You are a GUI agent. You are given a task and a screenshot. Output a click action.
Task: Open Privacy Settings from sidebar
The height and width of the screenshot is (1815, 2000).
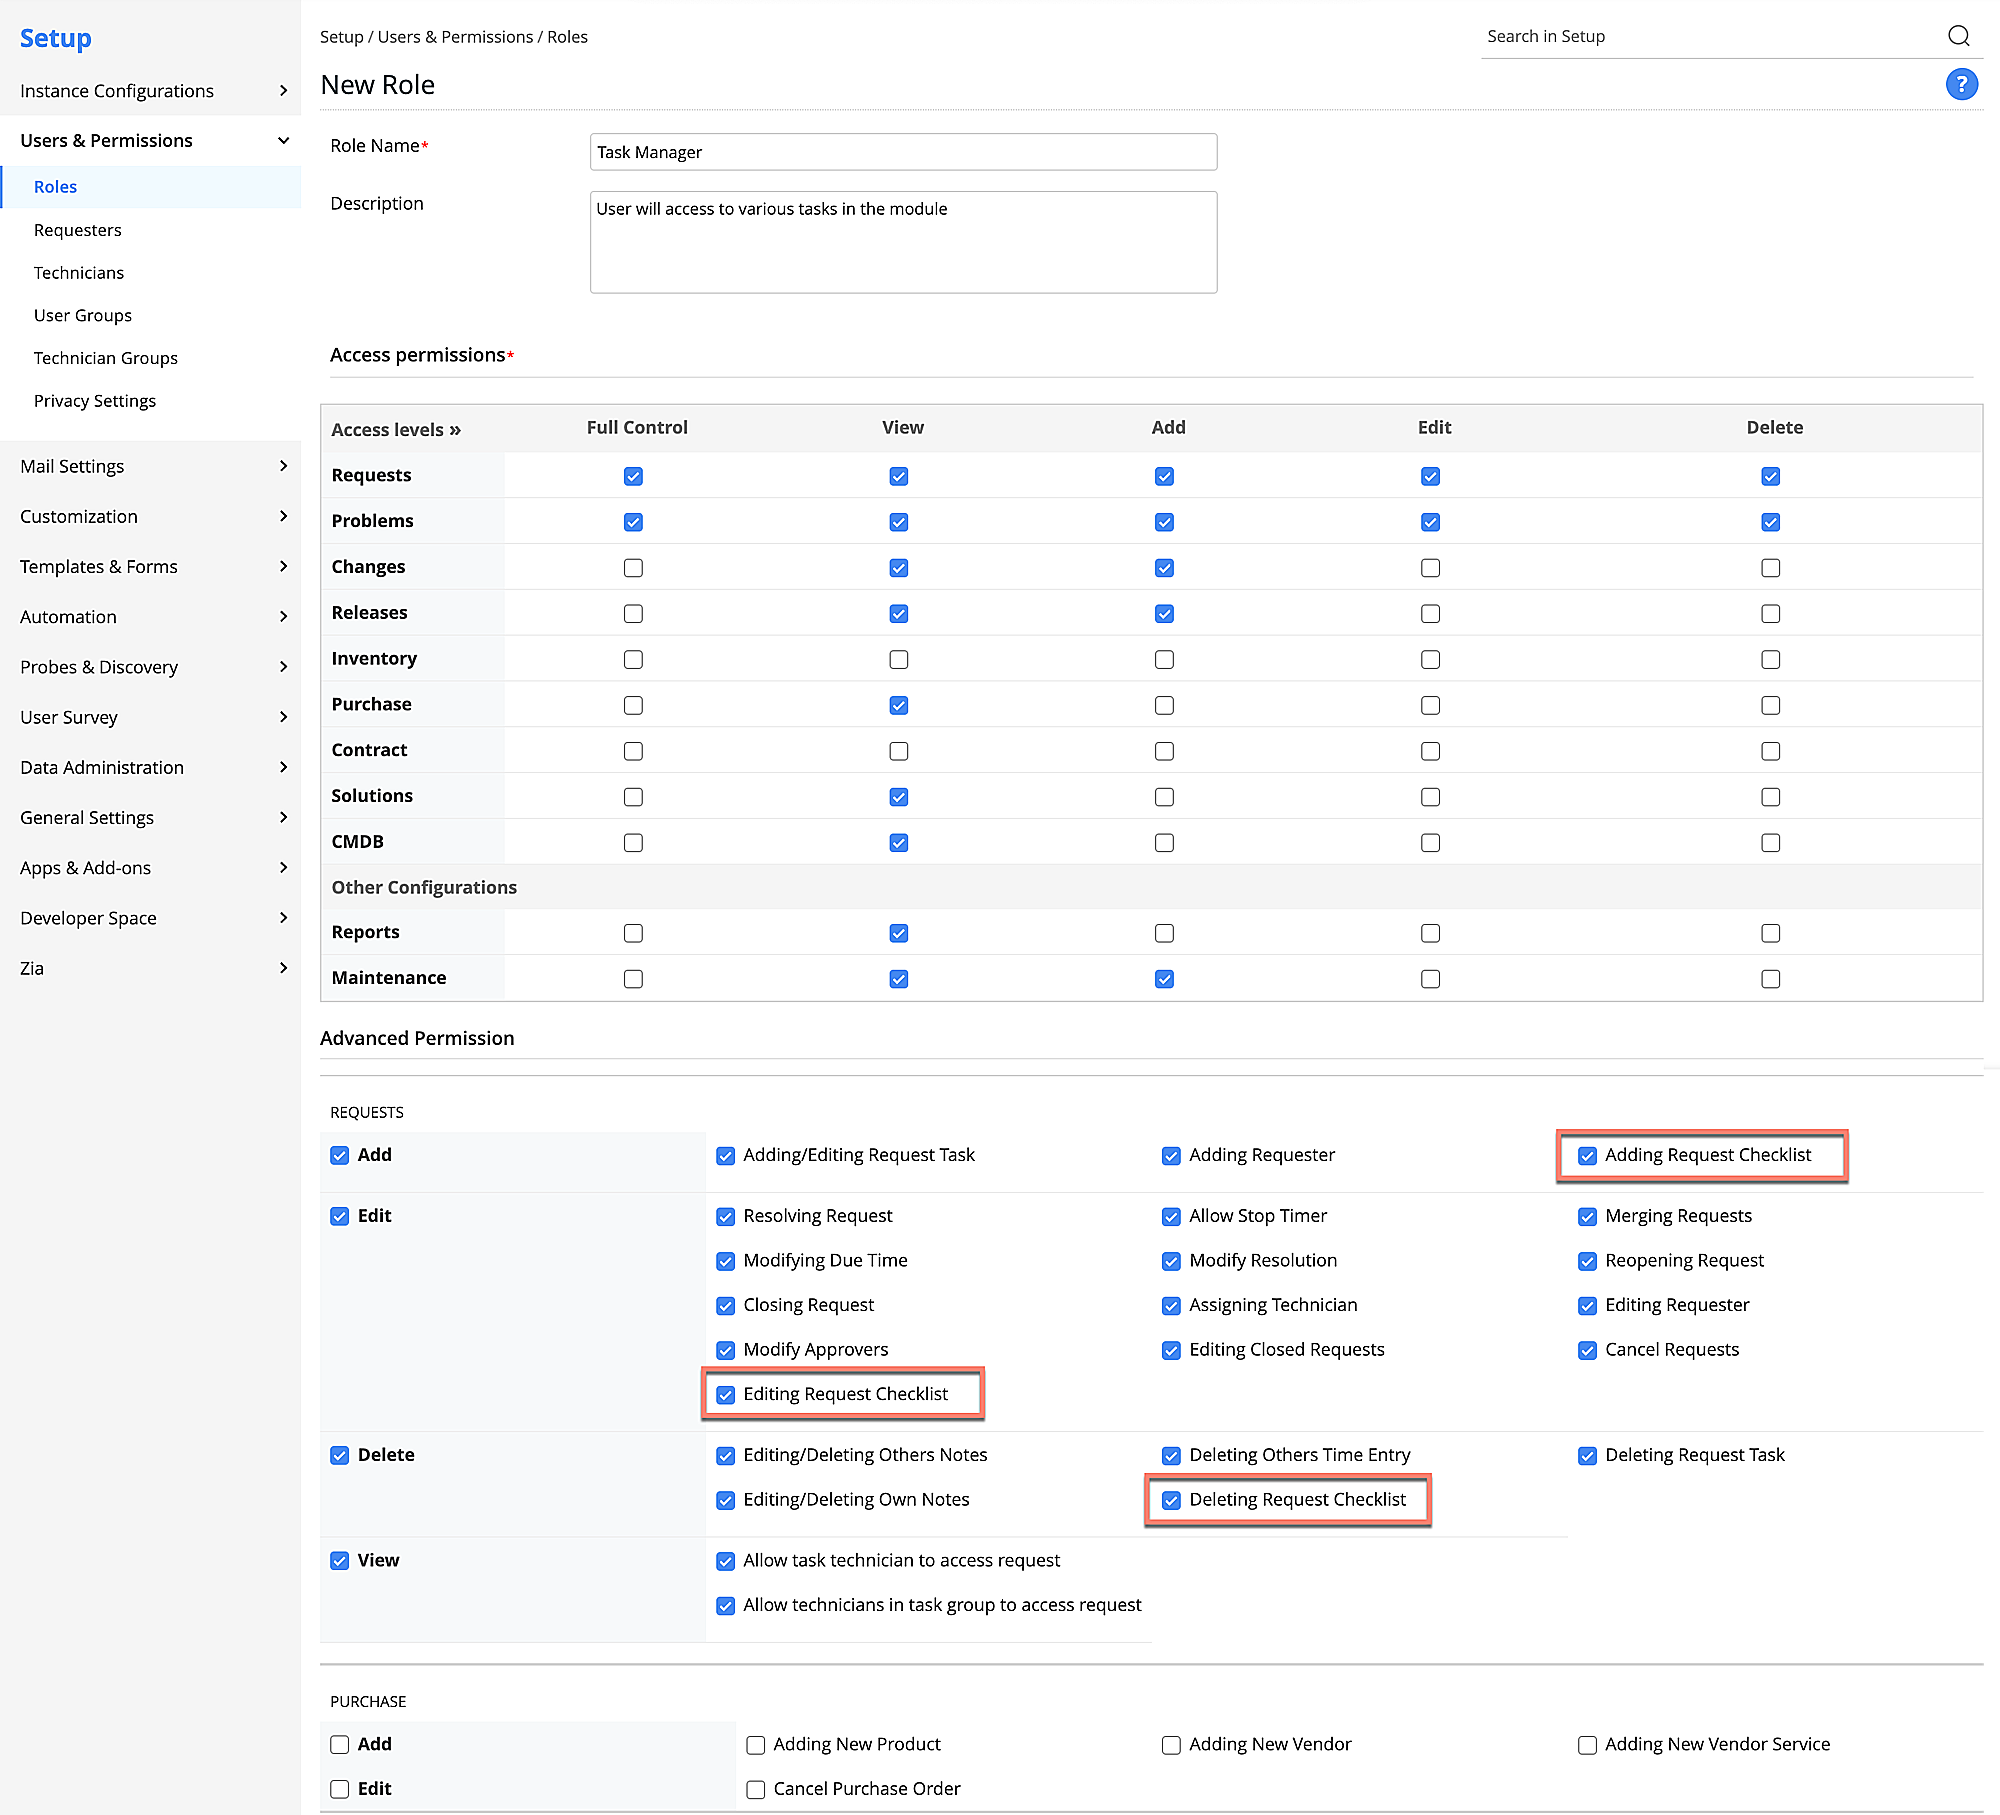pos(95,400)
